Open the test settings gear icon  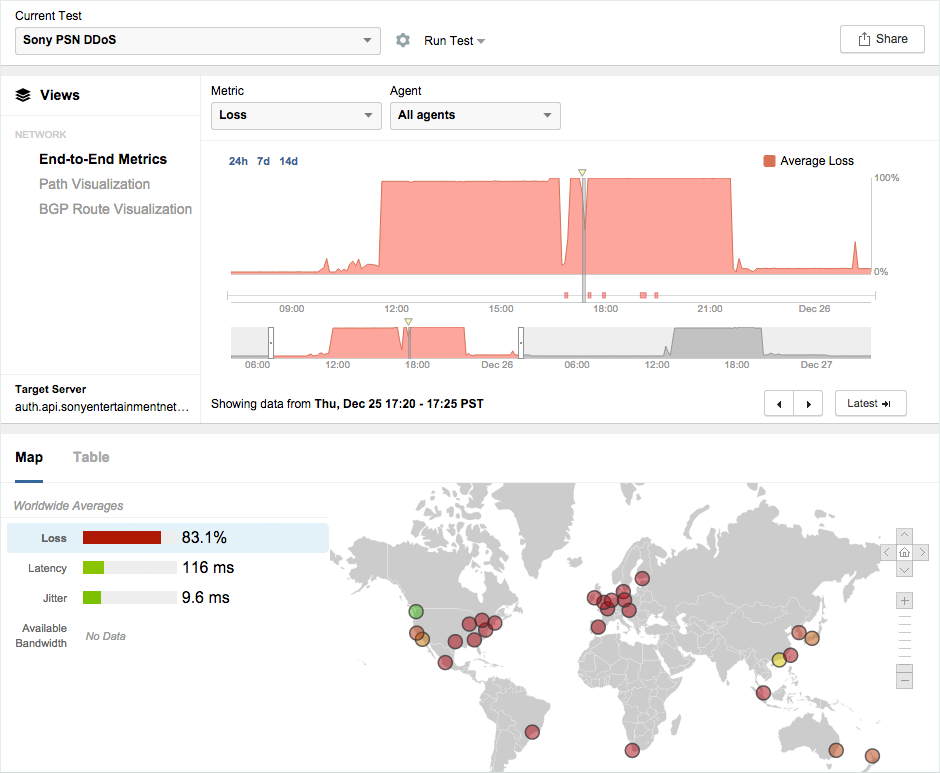pyautogui.click(x=403, y=40)
